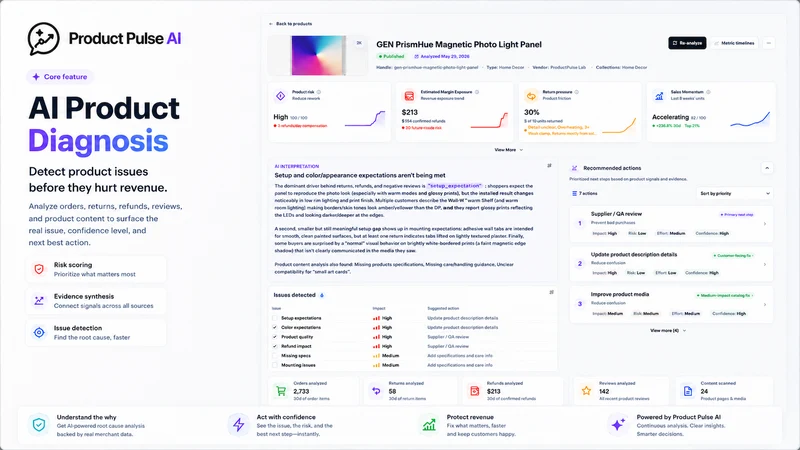Click the Orders analyzed cart icon
This screenshot has height=450, width=800.
(x=281, y=391)
